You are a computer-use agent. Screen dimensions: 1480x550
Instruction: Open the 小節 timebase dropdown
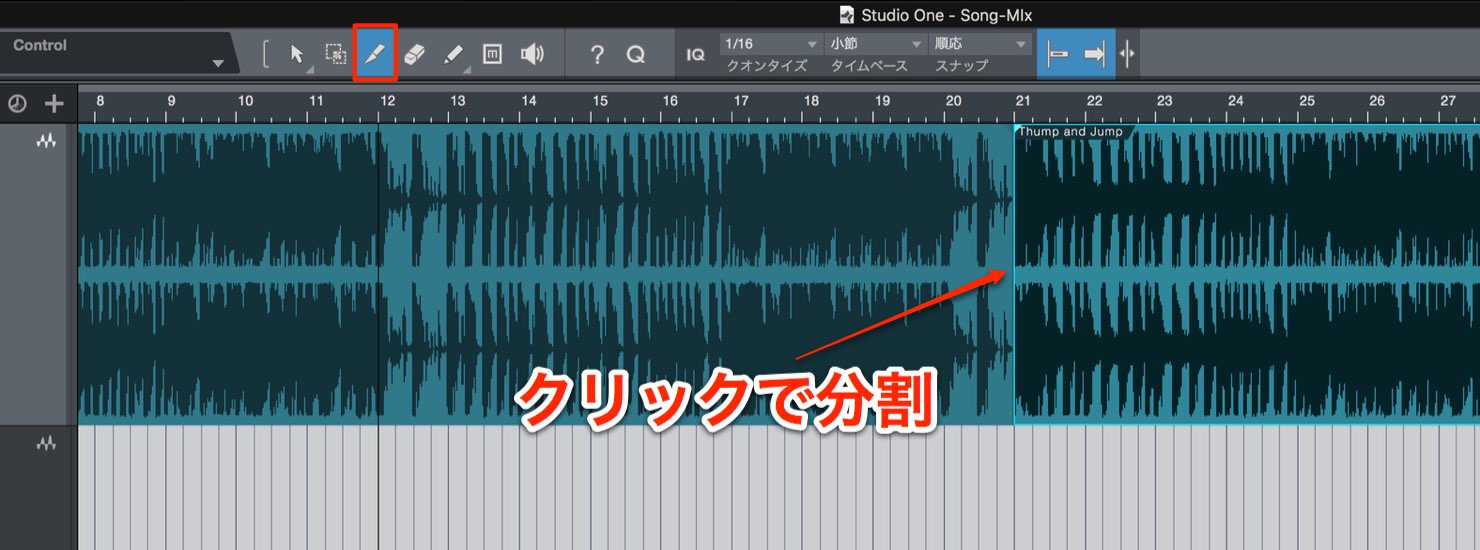point(876,44)
